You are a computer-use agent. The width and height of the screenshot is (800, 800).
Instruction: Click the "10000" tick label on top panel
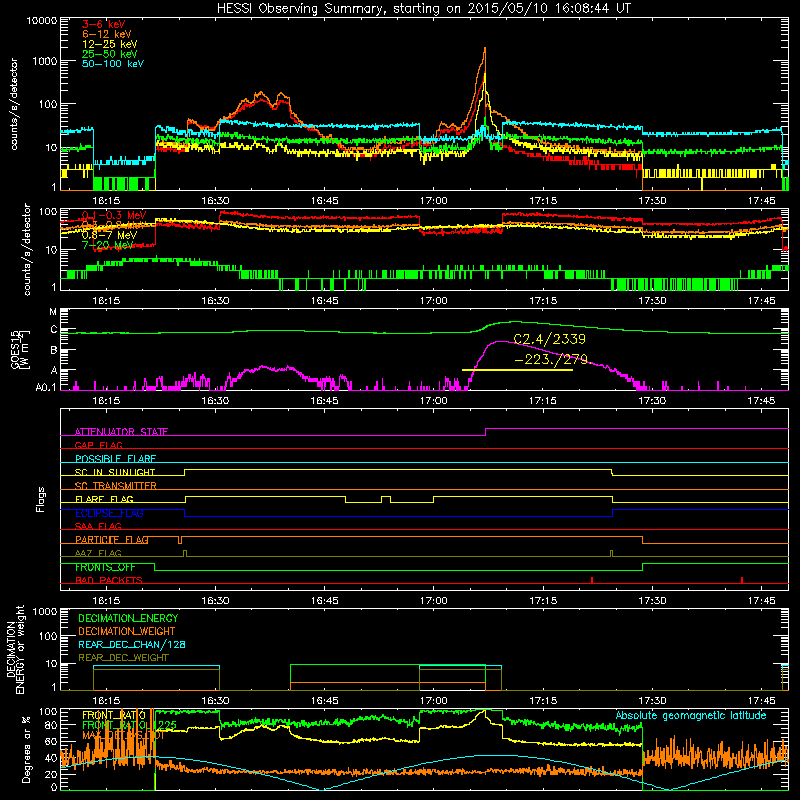pos(42,20)
